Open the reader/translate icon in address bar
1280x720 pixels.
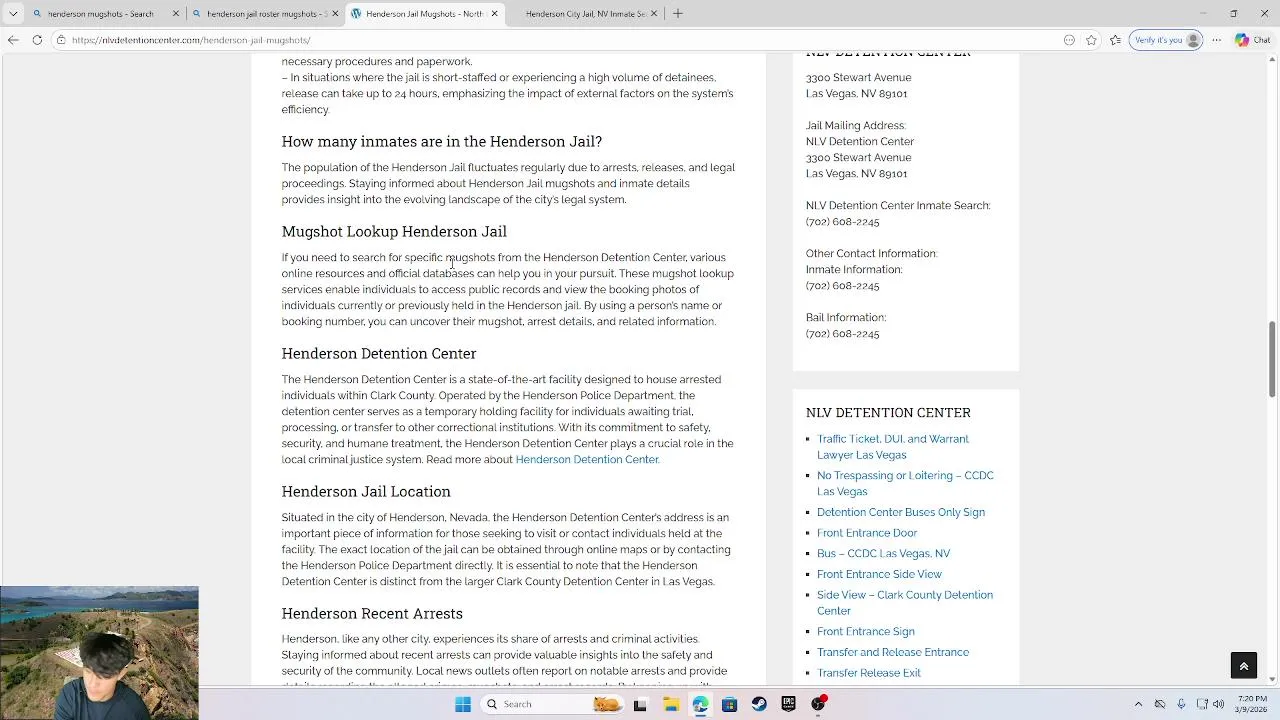pos(1069,40)
